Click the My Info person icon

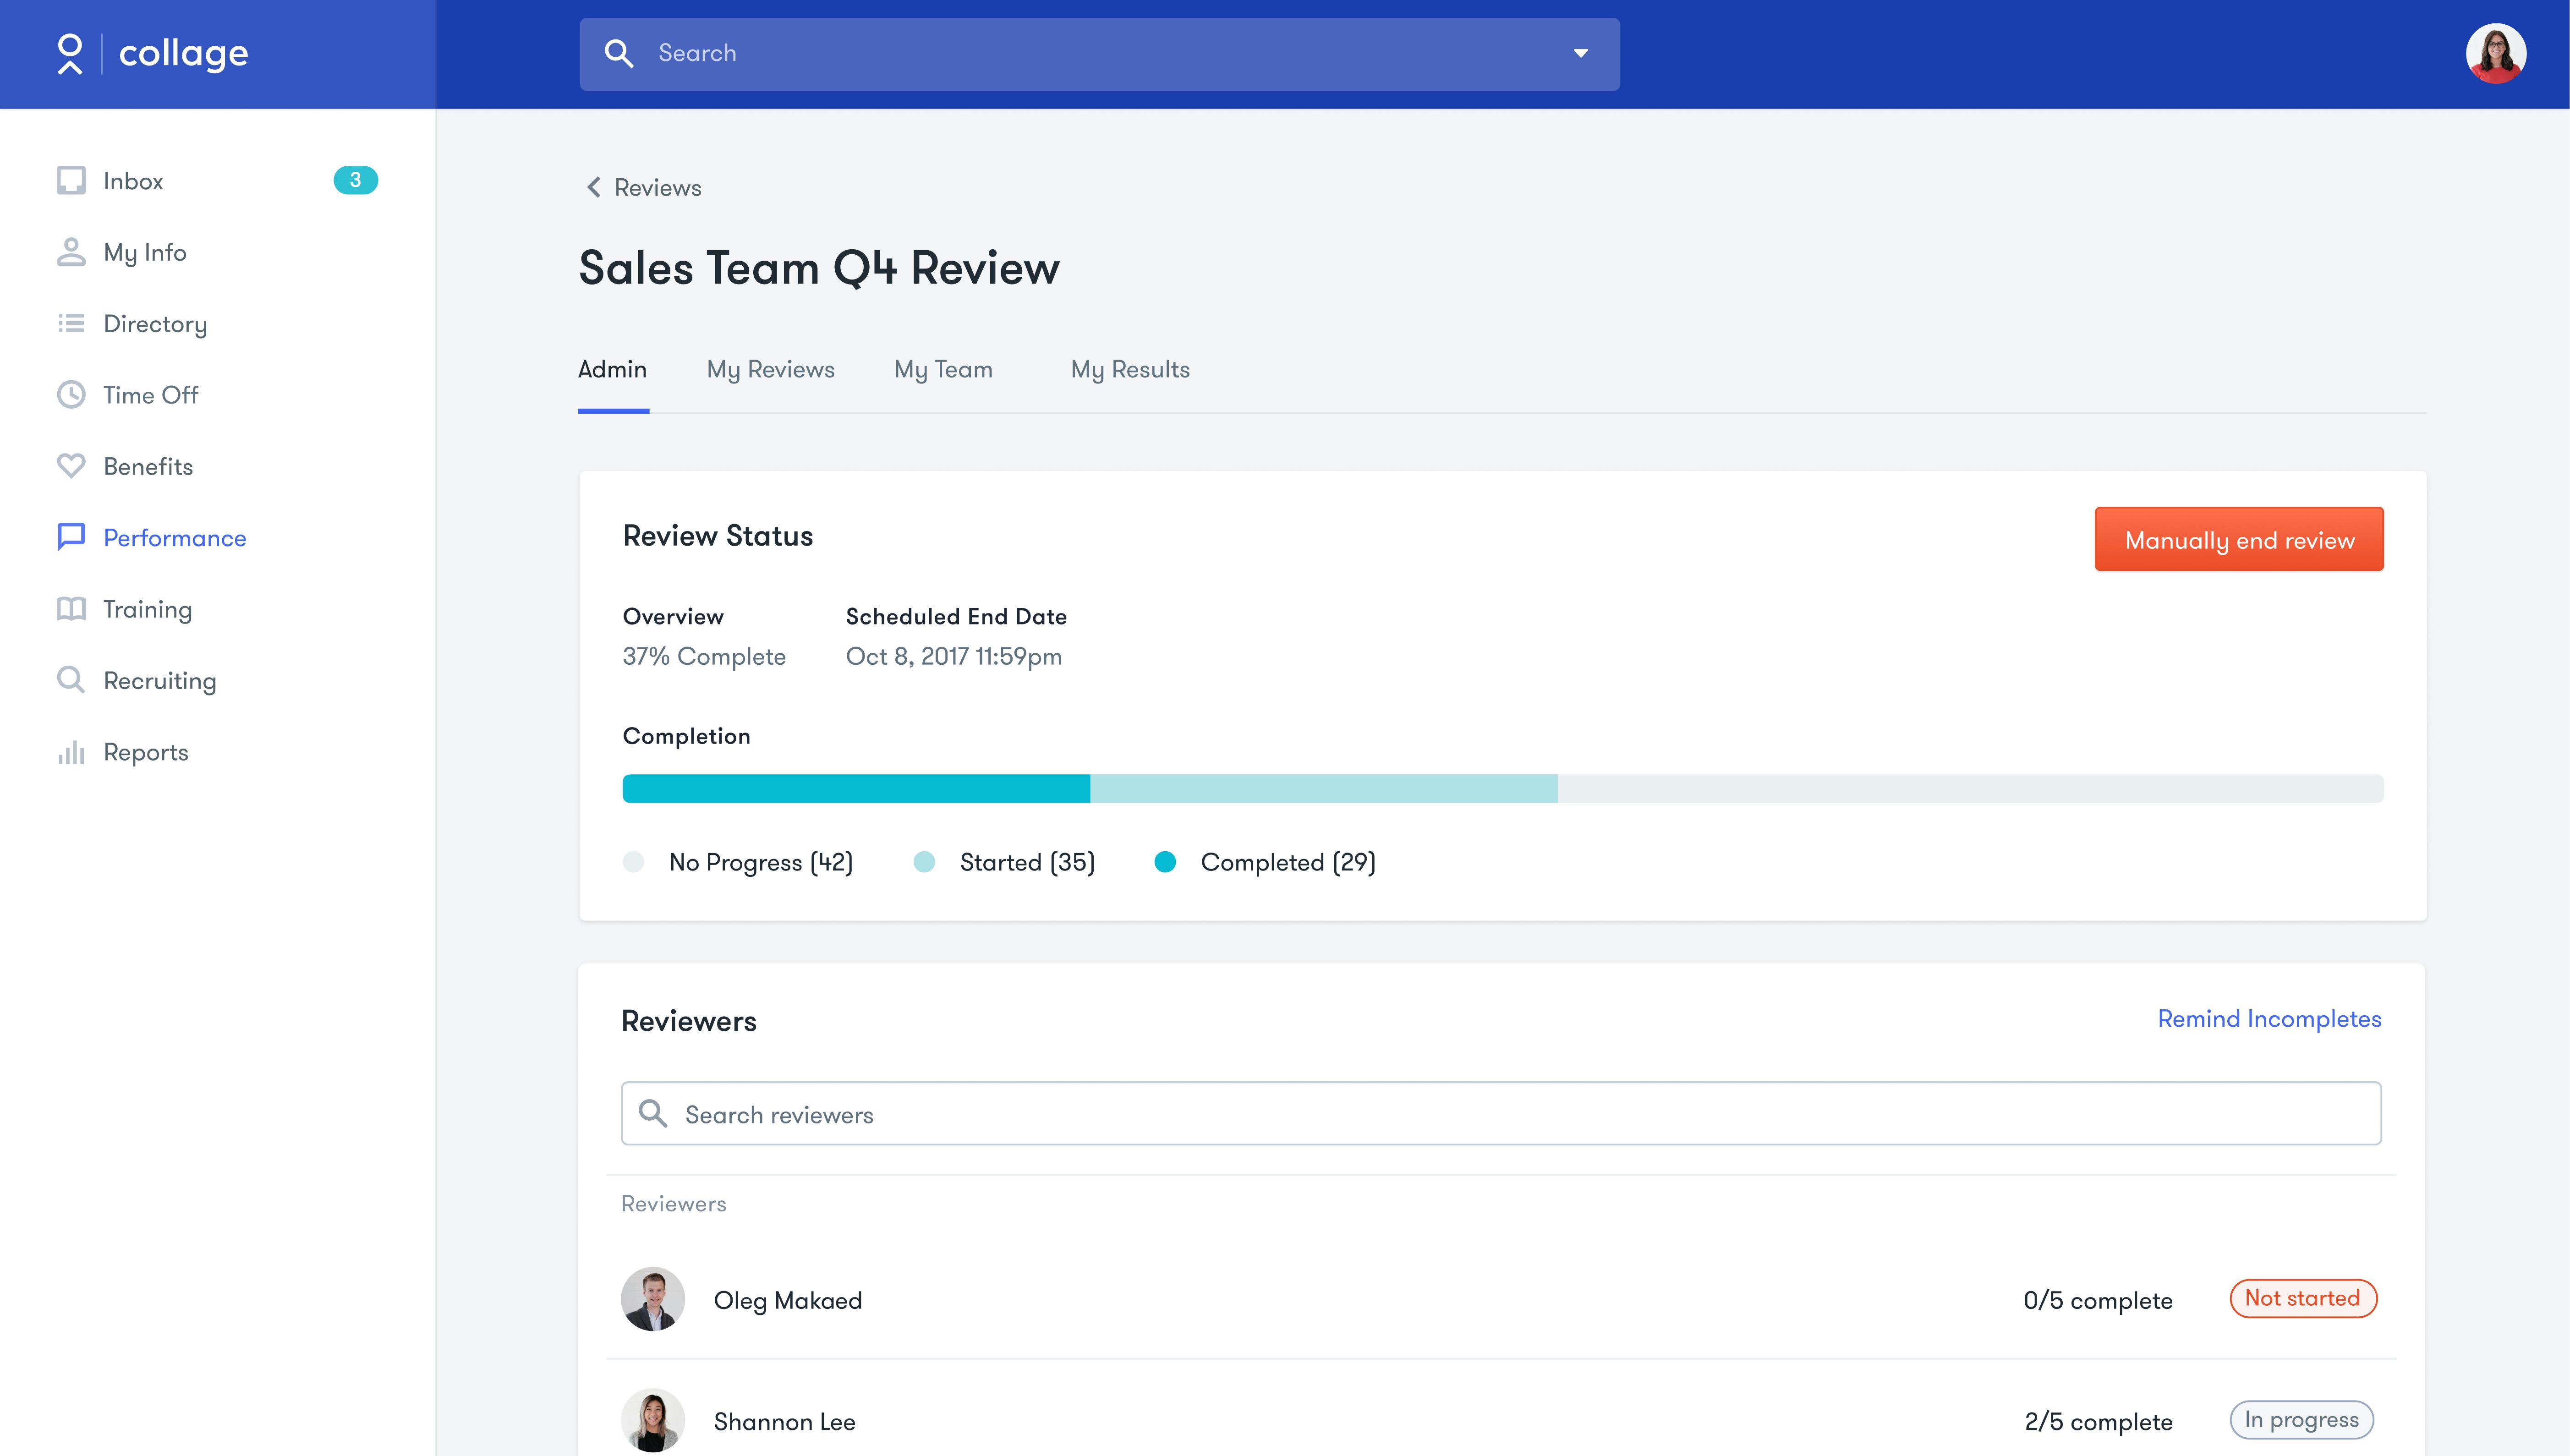click(x=71, y=252)
